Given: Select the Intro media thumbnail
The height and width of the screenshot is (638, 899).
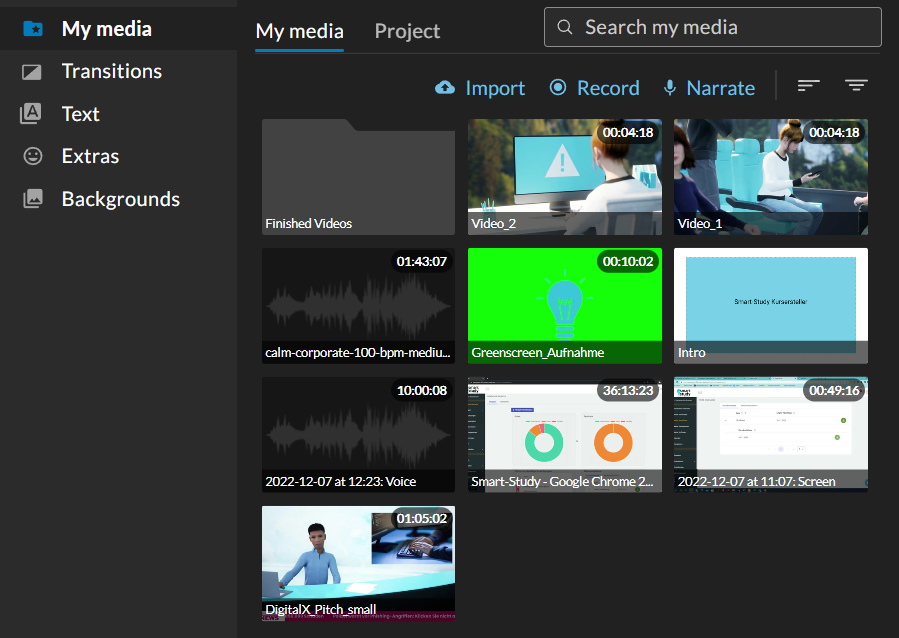Looking at the screenshot, I should pyautogui.click(x=770, y=305).
